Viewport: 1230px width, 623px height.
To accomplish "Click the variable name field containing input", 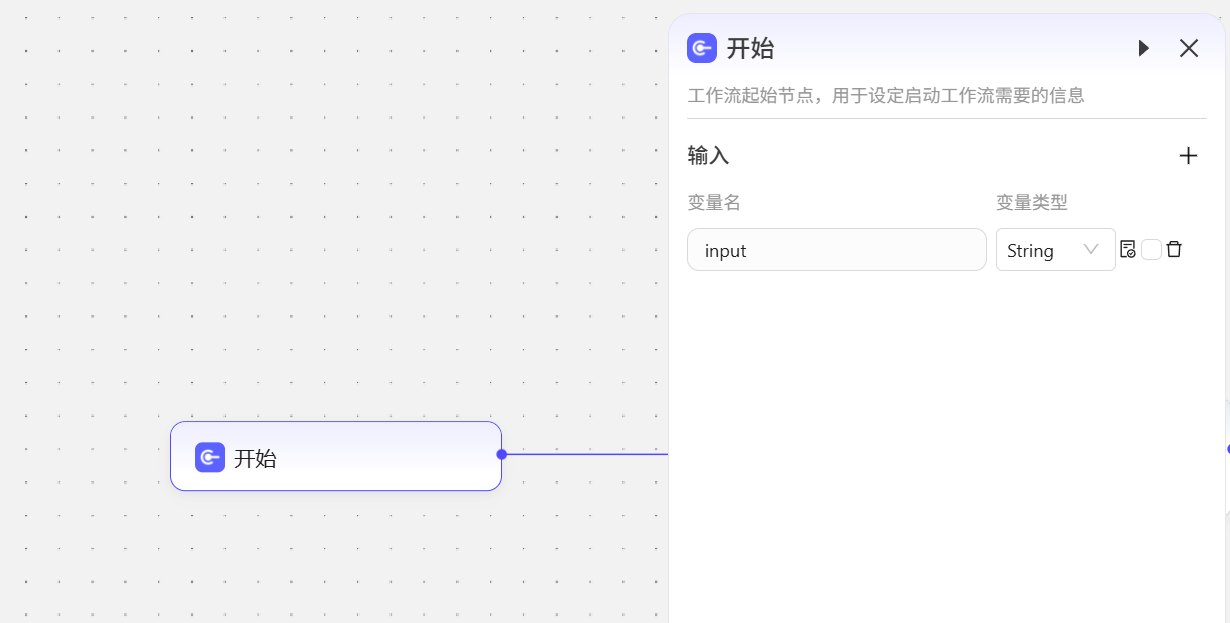I will point(836,249).
